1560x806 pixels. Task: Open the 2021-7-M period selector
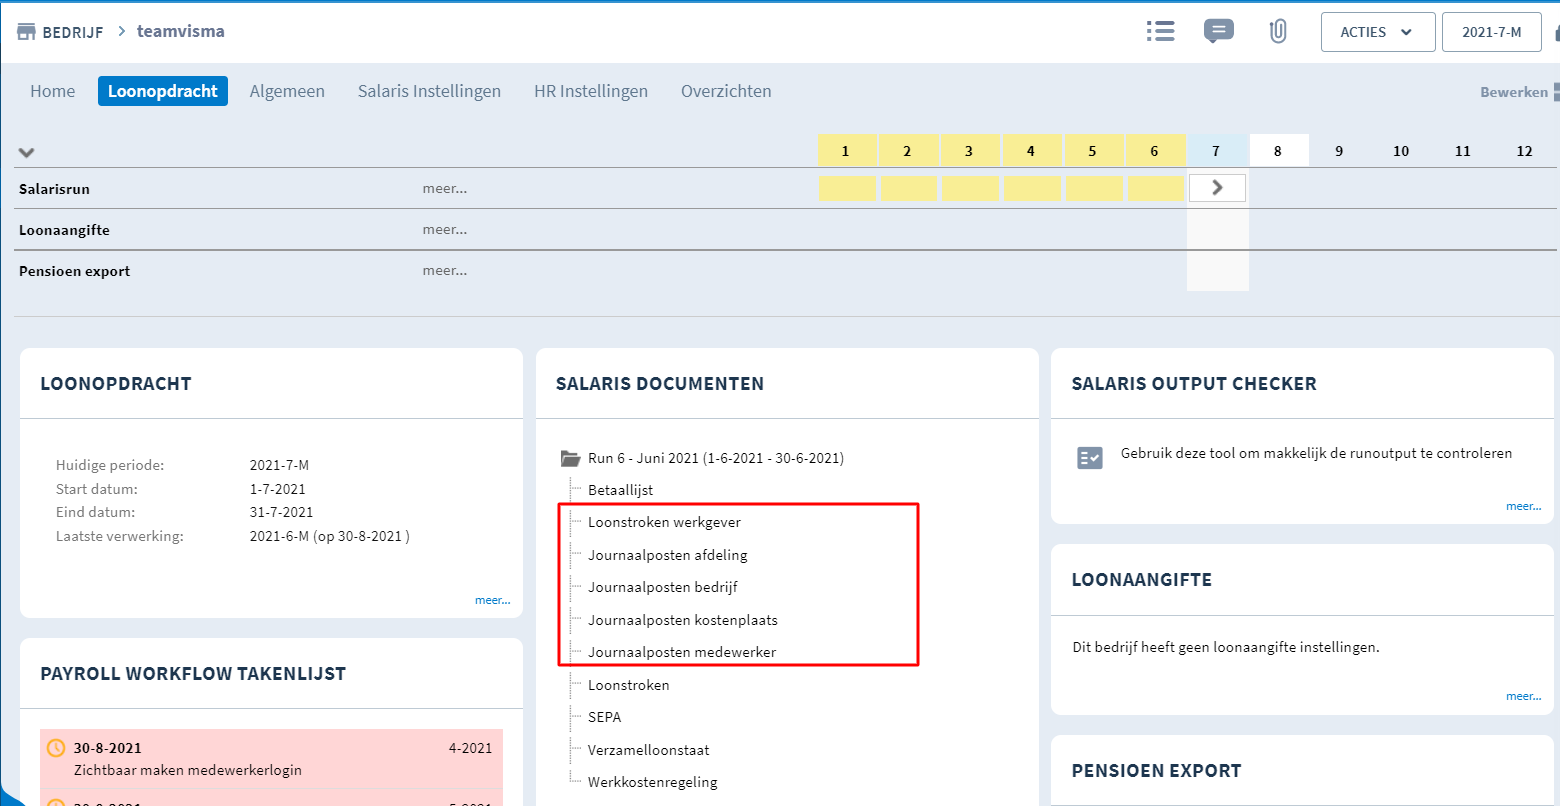click(1491, 31)
